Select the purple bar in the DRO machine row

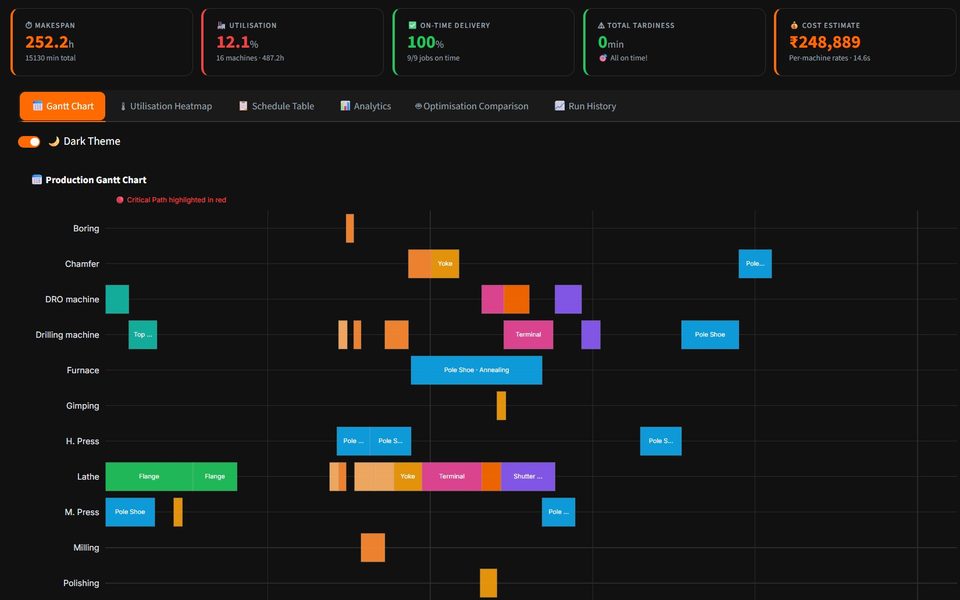click(x=568, y=299)
